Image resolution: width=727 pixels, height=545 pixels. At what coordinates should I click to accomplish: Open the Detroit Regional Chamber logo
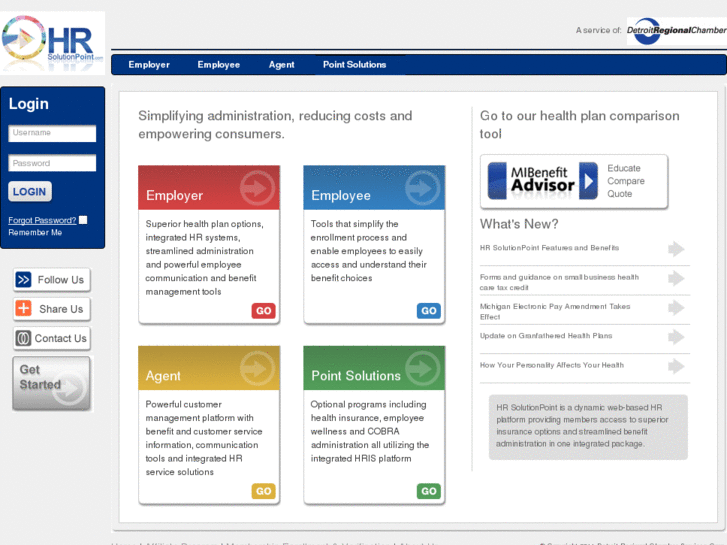[676, 31]
